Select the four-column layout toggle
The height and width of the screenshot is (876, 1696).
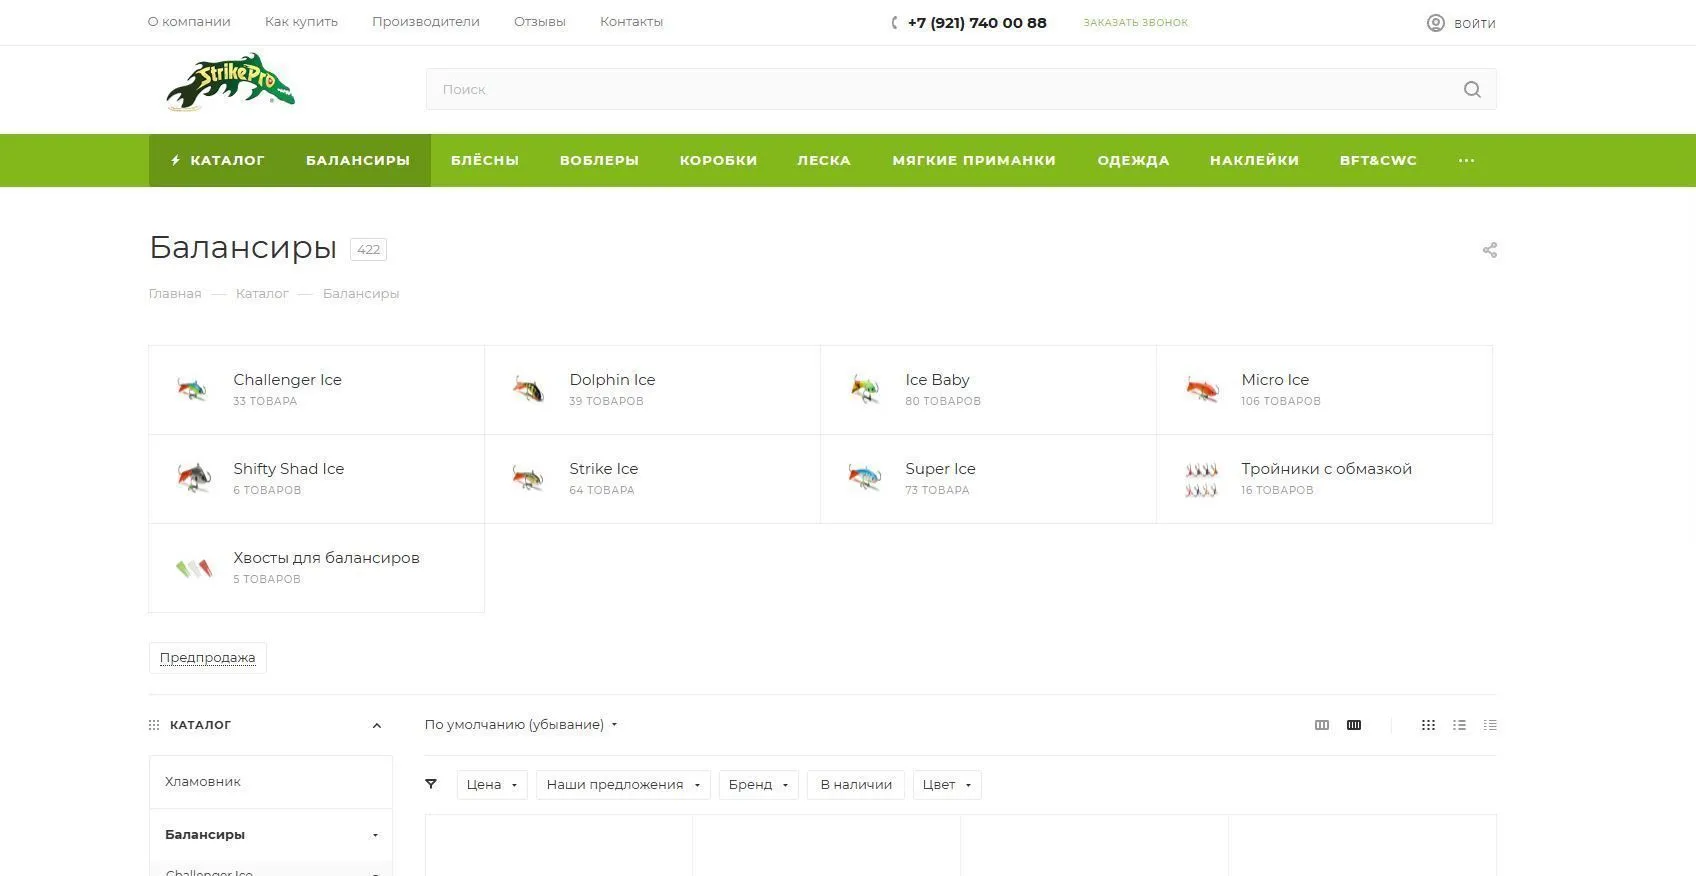[1354, 725]
